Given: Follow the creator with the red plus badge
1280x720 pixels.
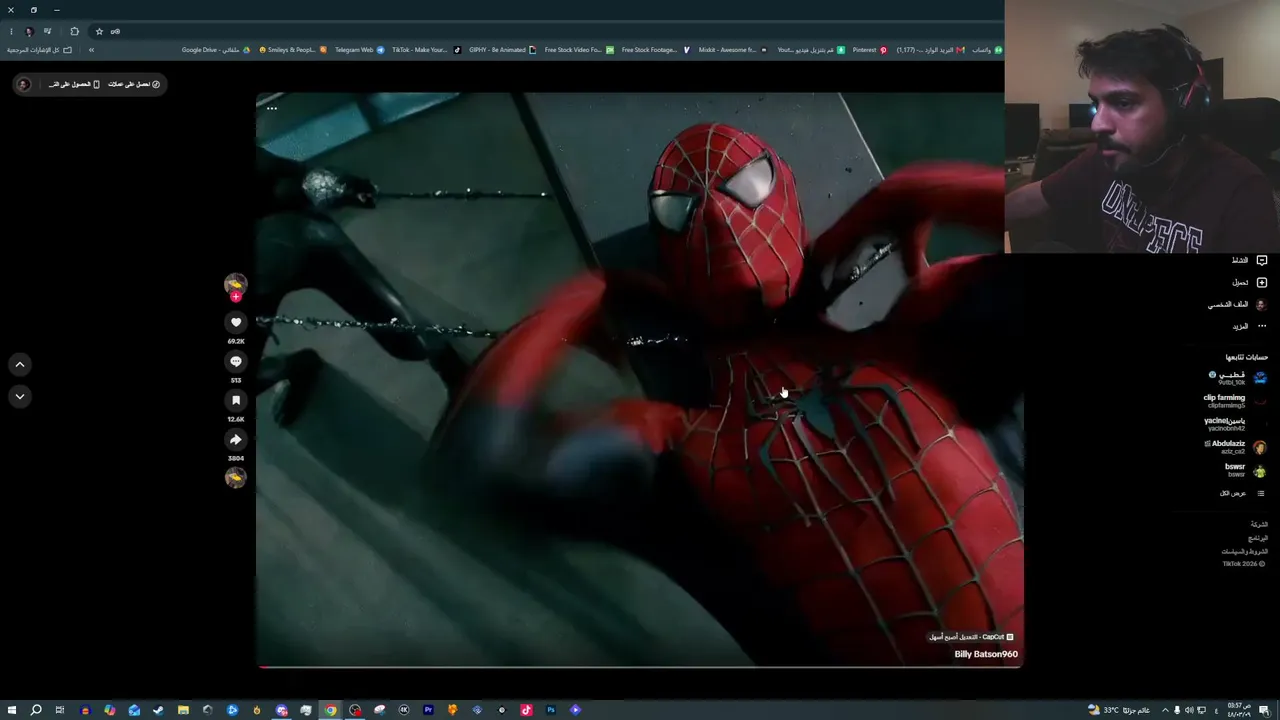Looking at the screenshot, I should click(x=236, y=297).
